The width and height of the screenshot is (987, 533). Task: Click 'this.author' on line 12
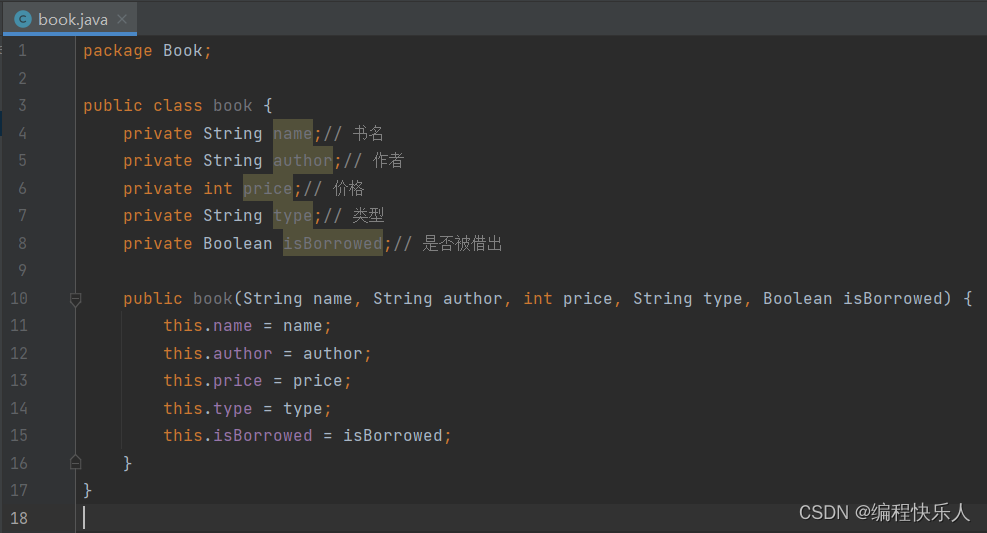click(x=218, y=353)
